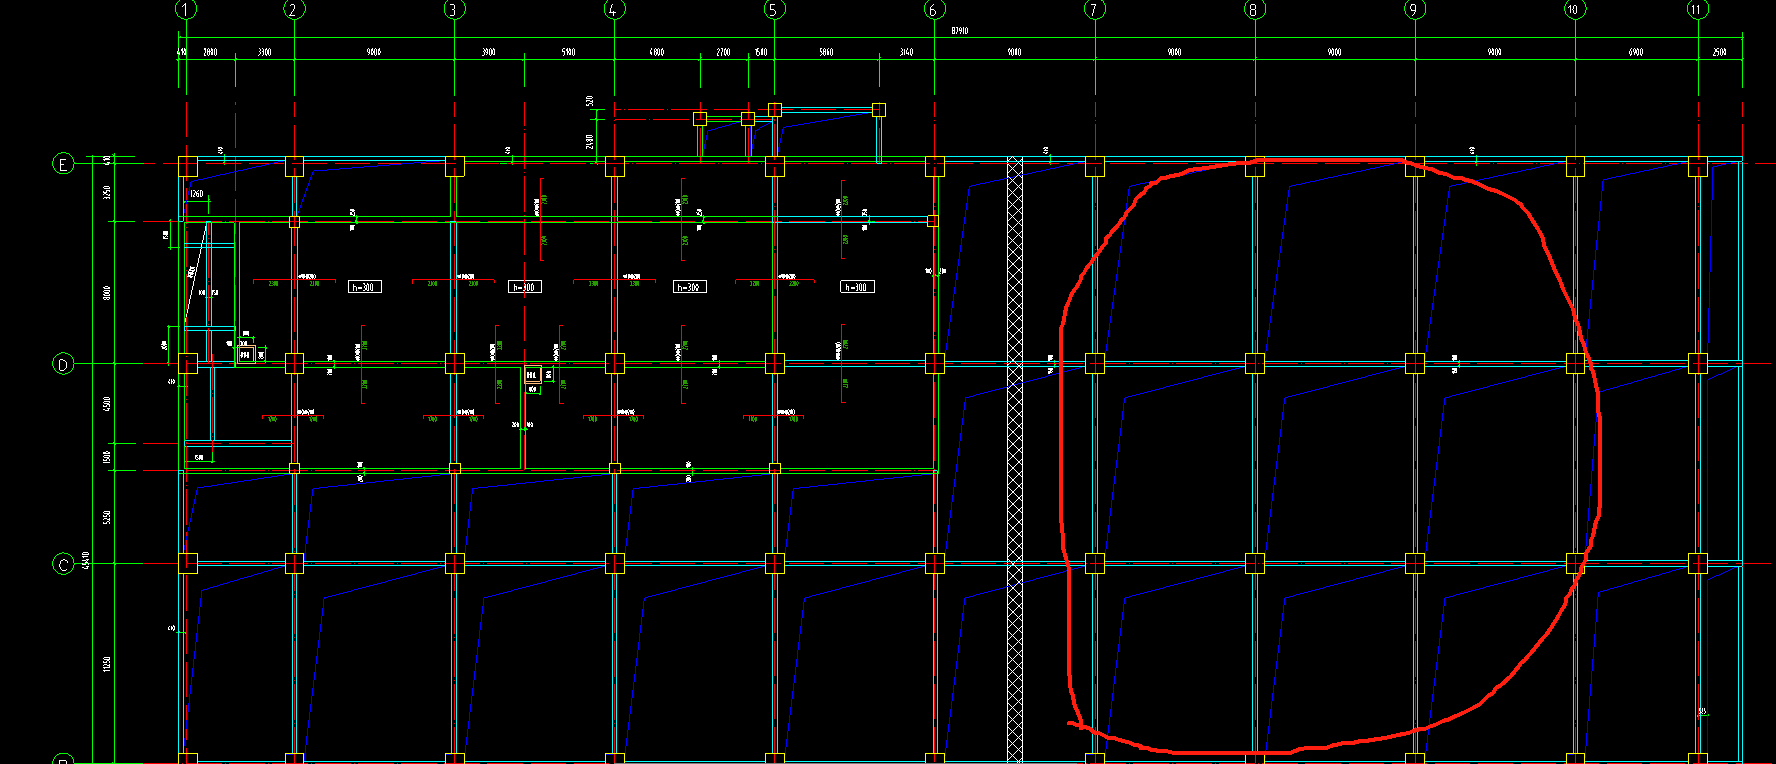Select the column at grid D-6
The height and width of the screenshot is (764, 1776).
(x=934, y=363)
